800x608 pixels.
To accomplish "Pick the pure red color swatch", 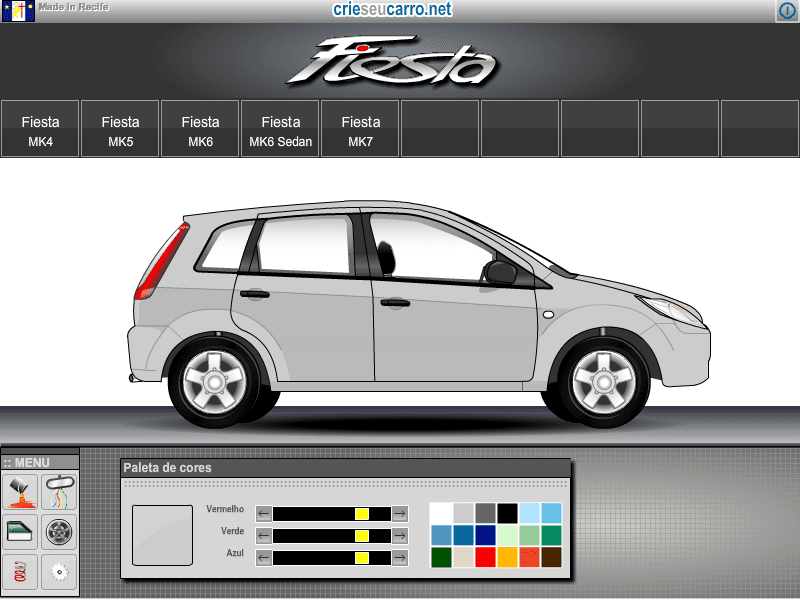I will pos(485,558).
